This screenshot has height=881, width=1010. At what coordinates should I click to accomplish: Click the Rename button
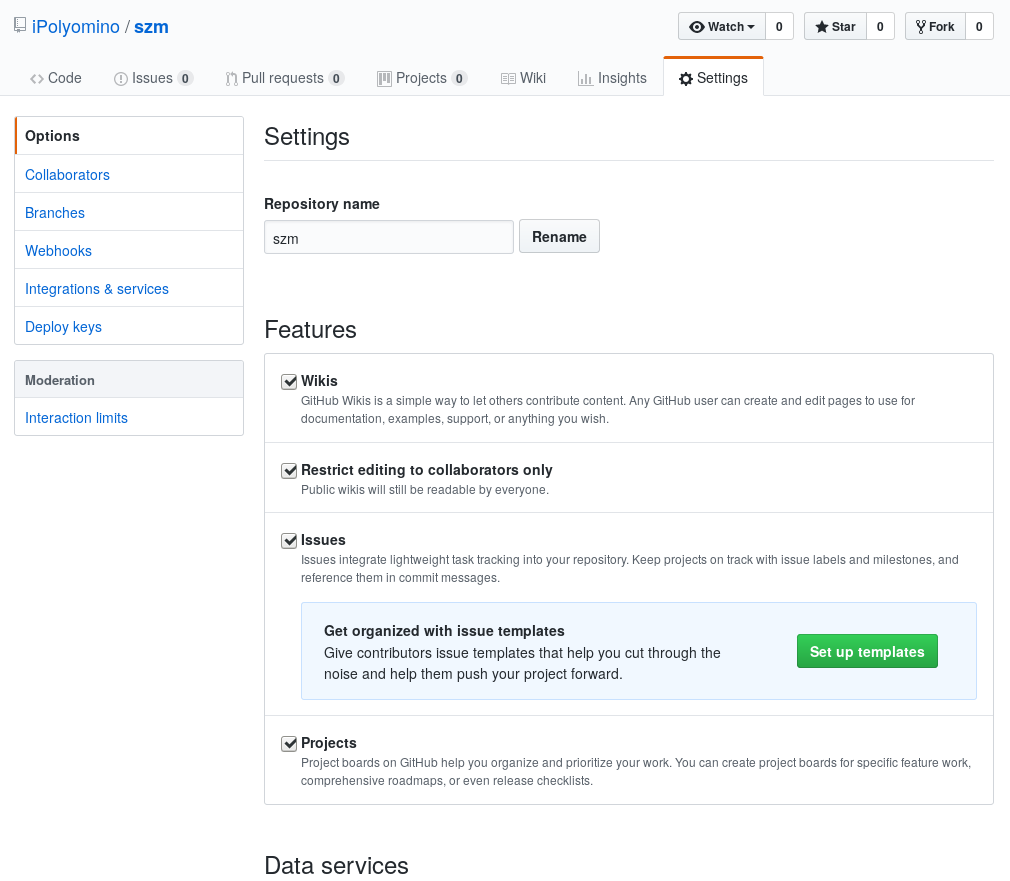(x=559, y=236)
